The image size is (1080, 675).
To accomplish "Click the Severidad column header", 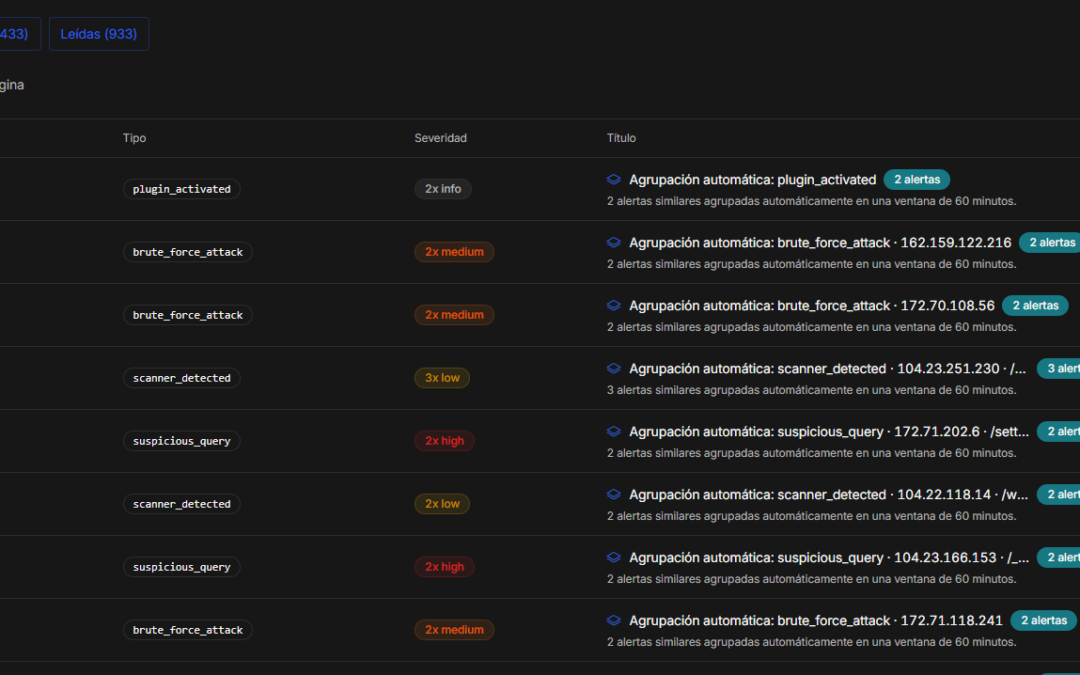I will click(440, 138).
